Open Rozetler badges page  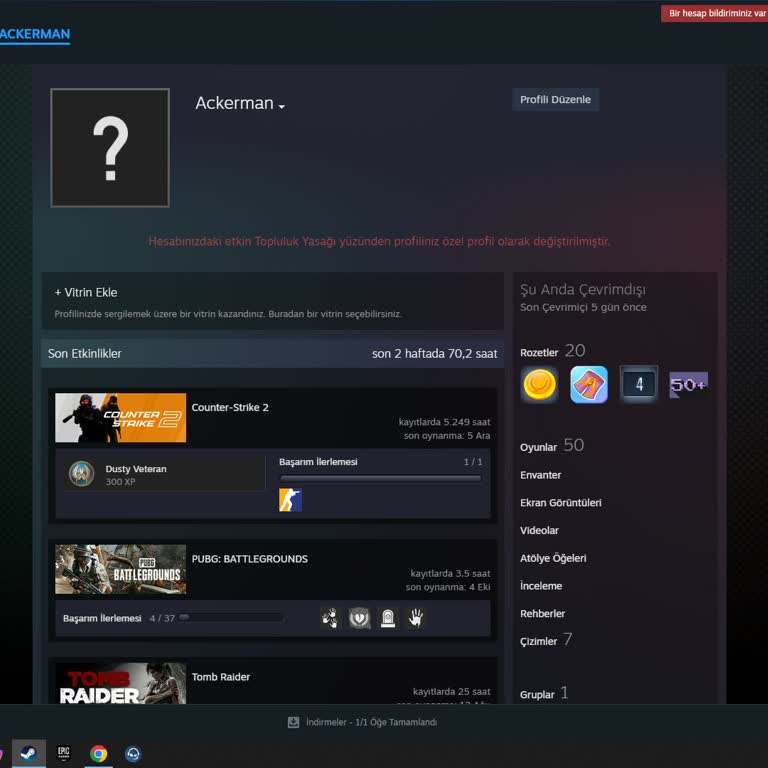click(539, 353)
